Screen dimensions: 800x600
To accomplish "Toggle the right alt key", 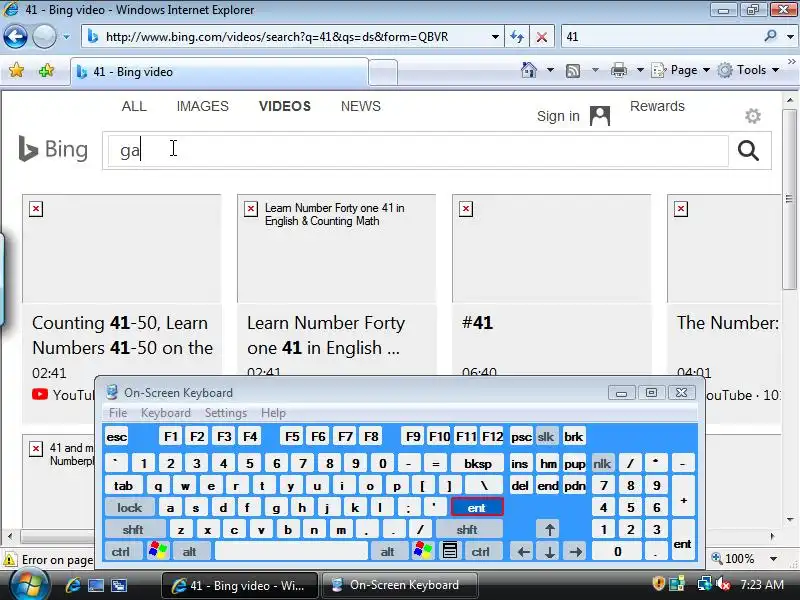I will coord(388,552).
